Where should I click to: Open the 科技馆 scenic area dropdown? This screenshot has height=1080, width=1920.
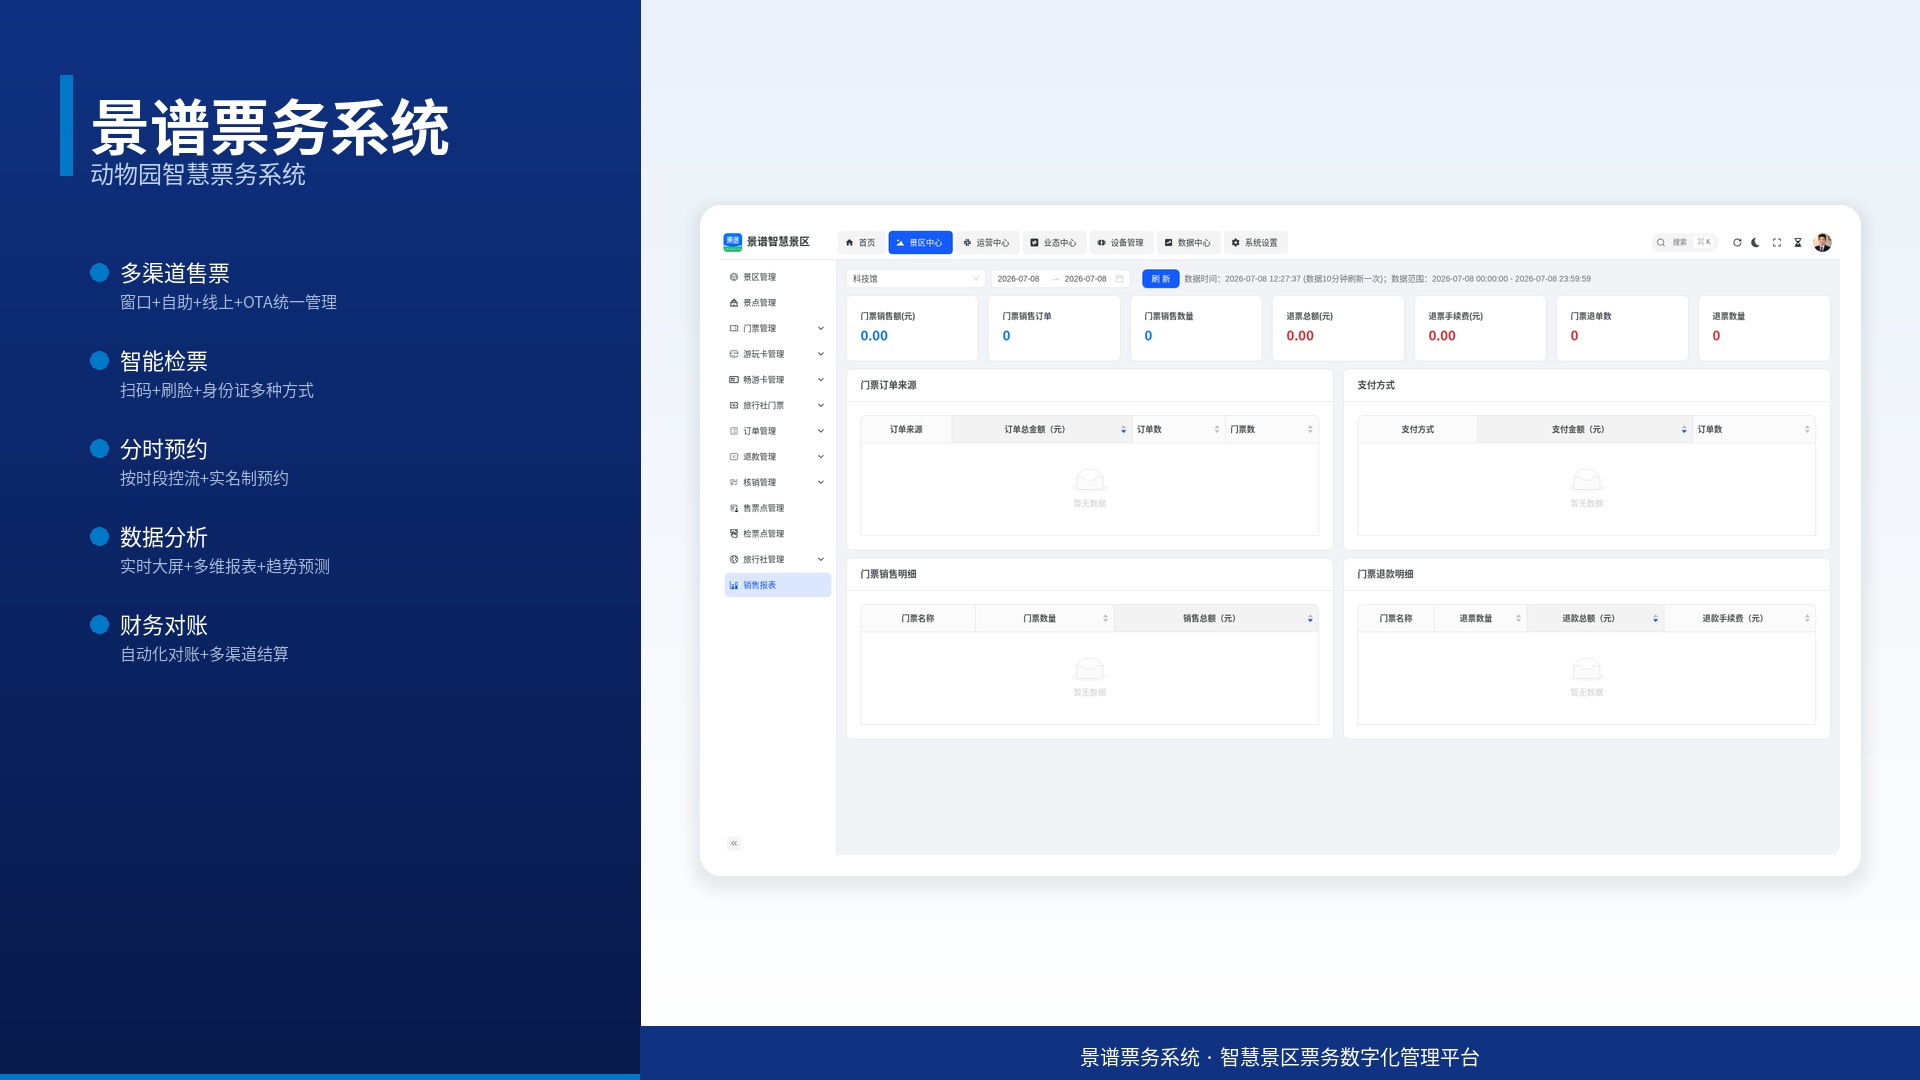[916, 279]
